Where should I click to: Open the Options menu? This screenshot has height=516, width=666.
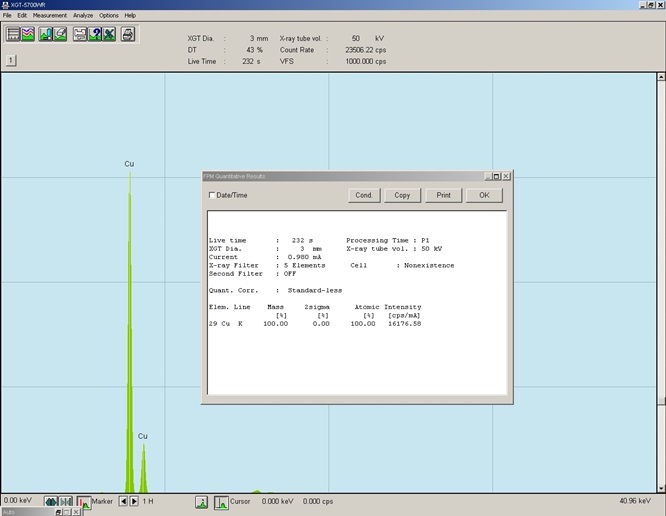(109, 15)
